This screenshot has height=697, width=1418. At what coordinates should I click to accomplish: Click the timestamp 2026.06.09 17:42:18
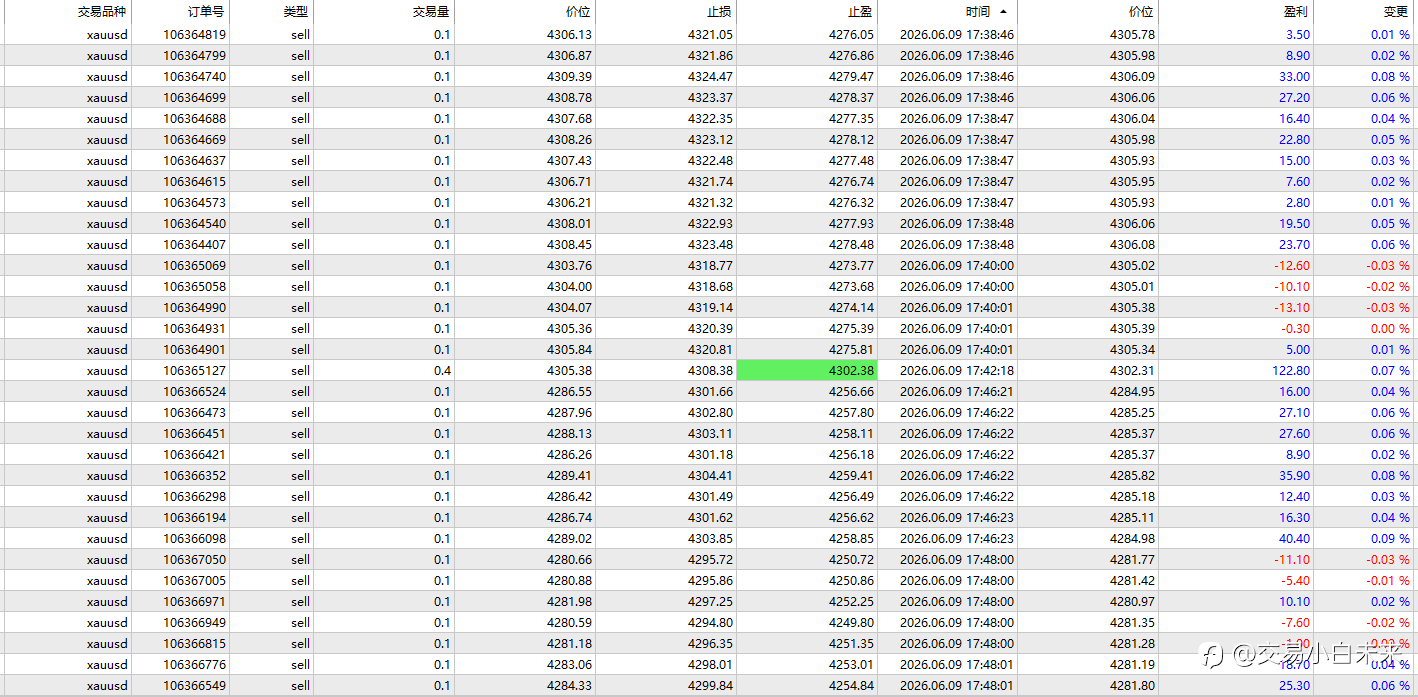(957, 370)
